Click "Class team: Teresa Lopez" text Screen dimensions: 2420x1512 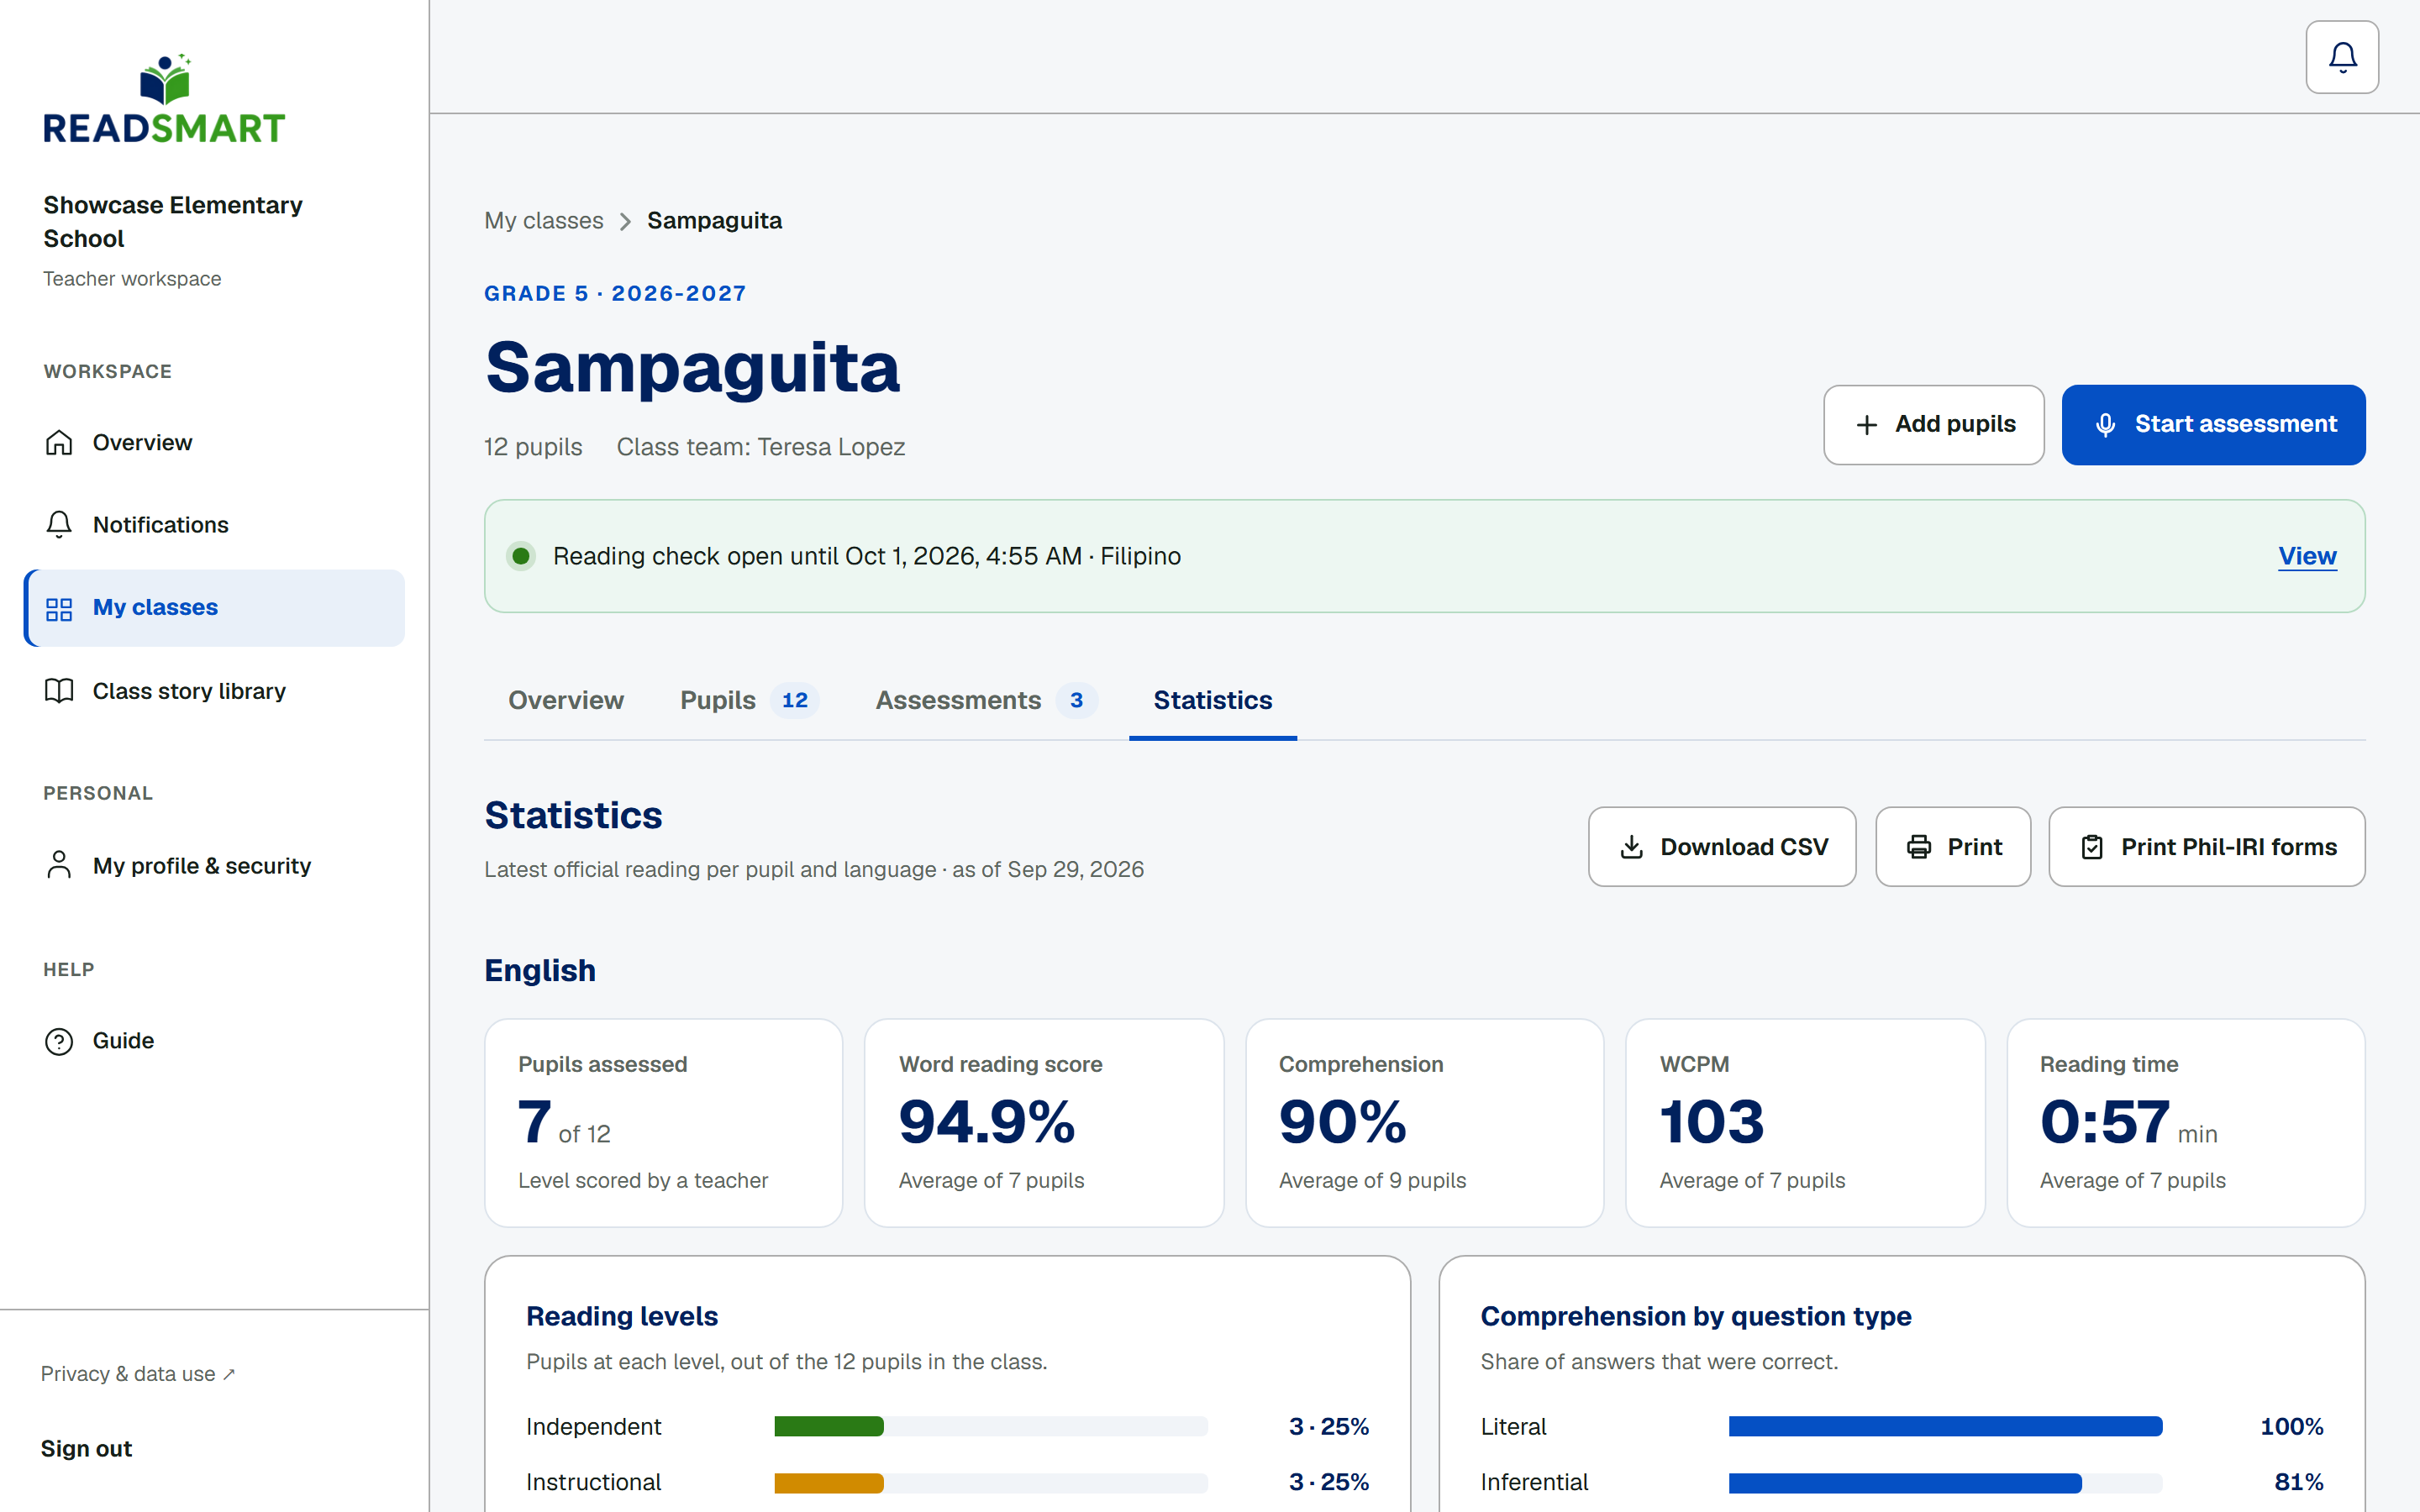coord(760,447)
